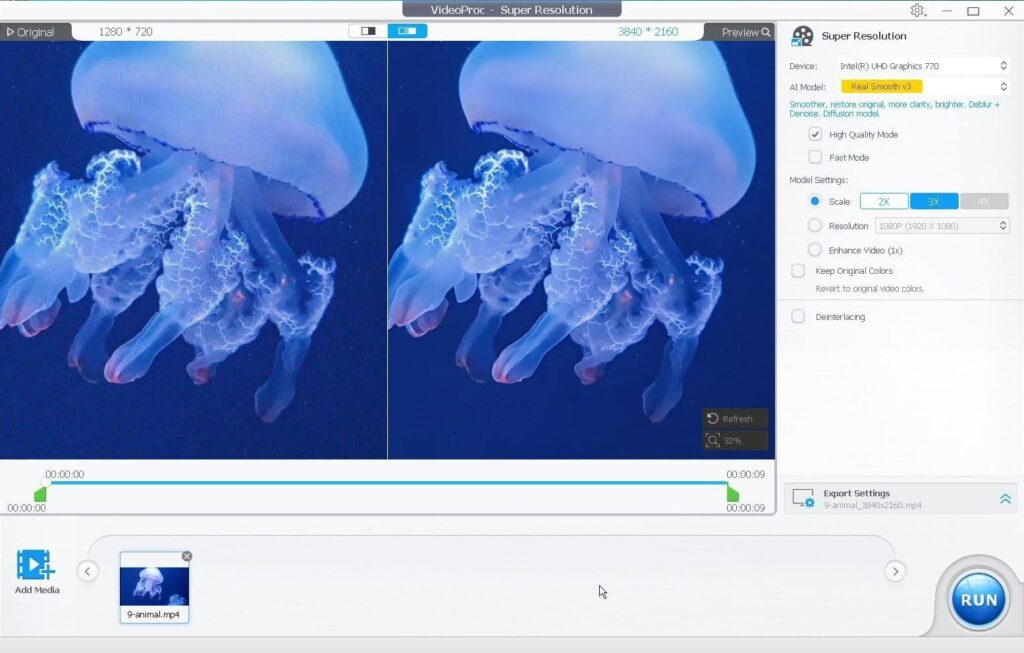
Task: Select the side-by-side compare view
Action: point(408,31)
